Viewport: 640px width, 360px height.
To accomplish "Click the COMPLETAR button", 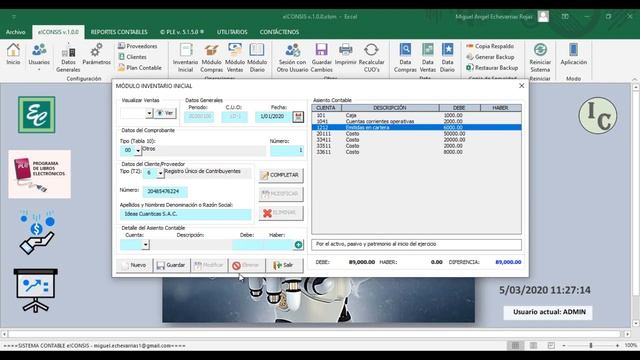I will [x=281, y=175].
